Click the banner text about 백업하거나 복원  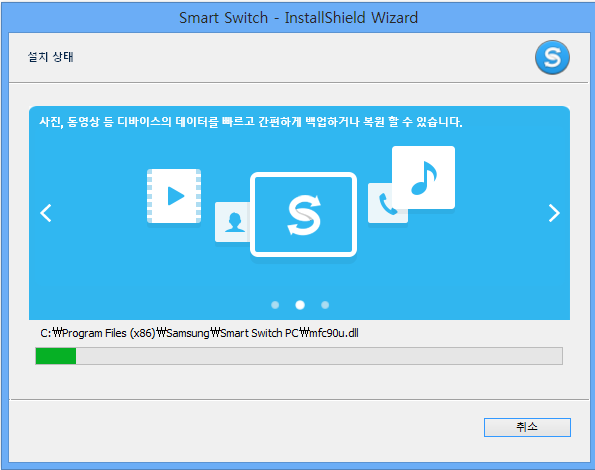tap(251, 122)
